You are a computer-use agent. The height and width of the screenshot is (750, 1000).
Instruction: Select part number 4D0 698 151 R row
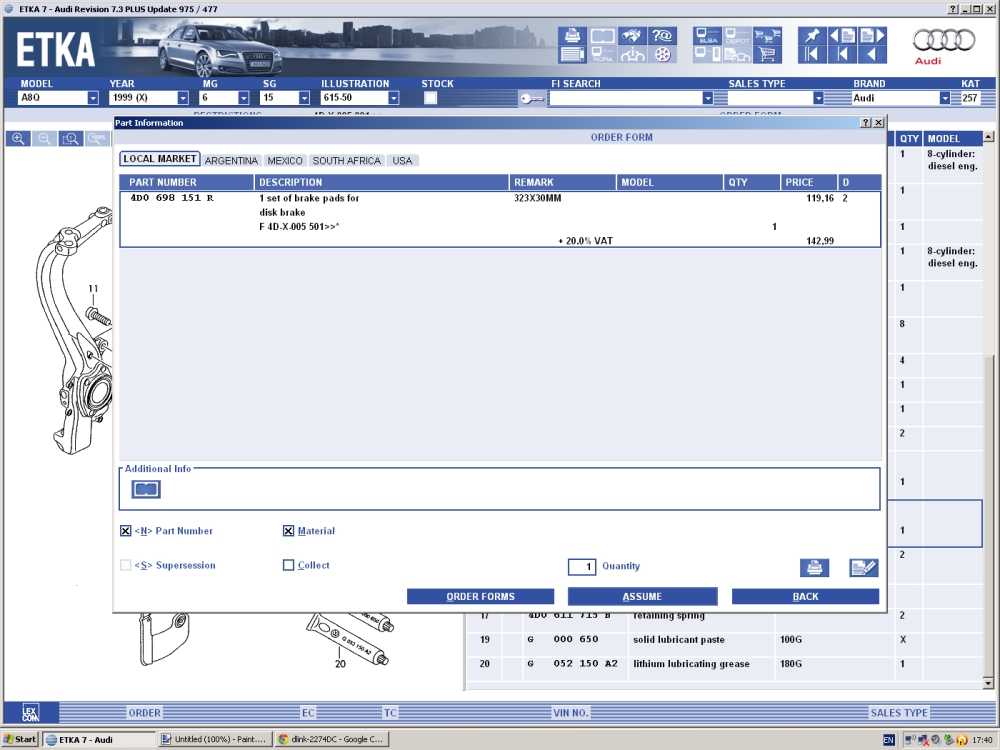point(500,219)
